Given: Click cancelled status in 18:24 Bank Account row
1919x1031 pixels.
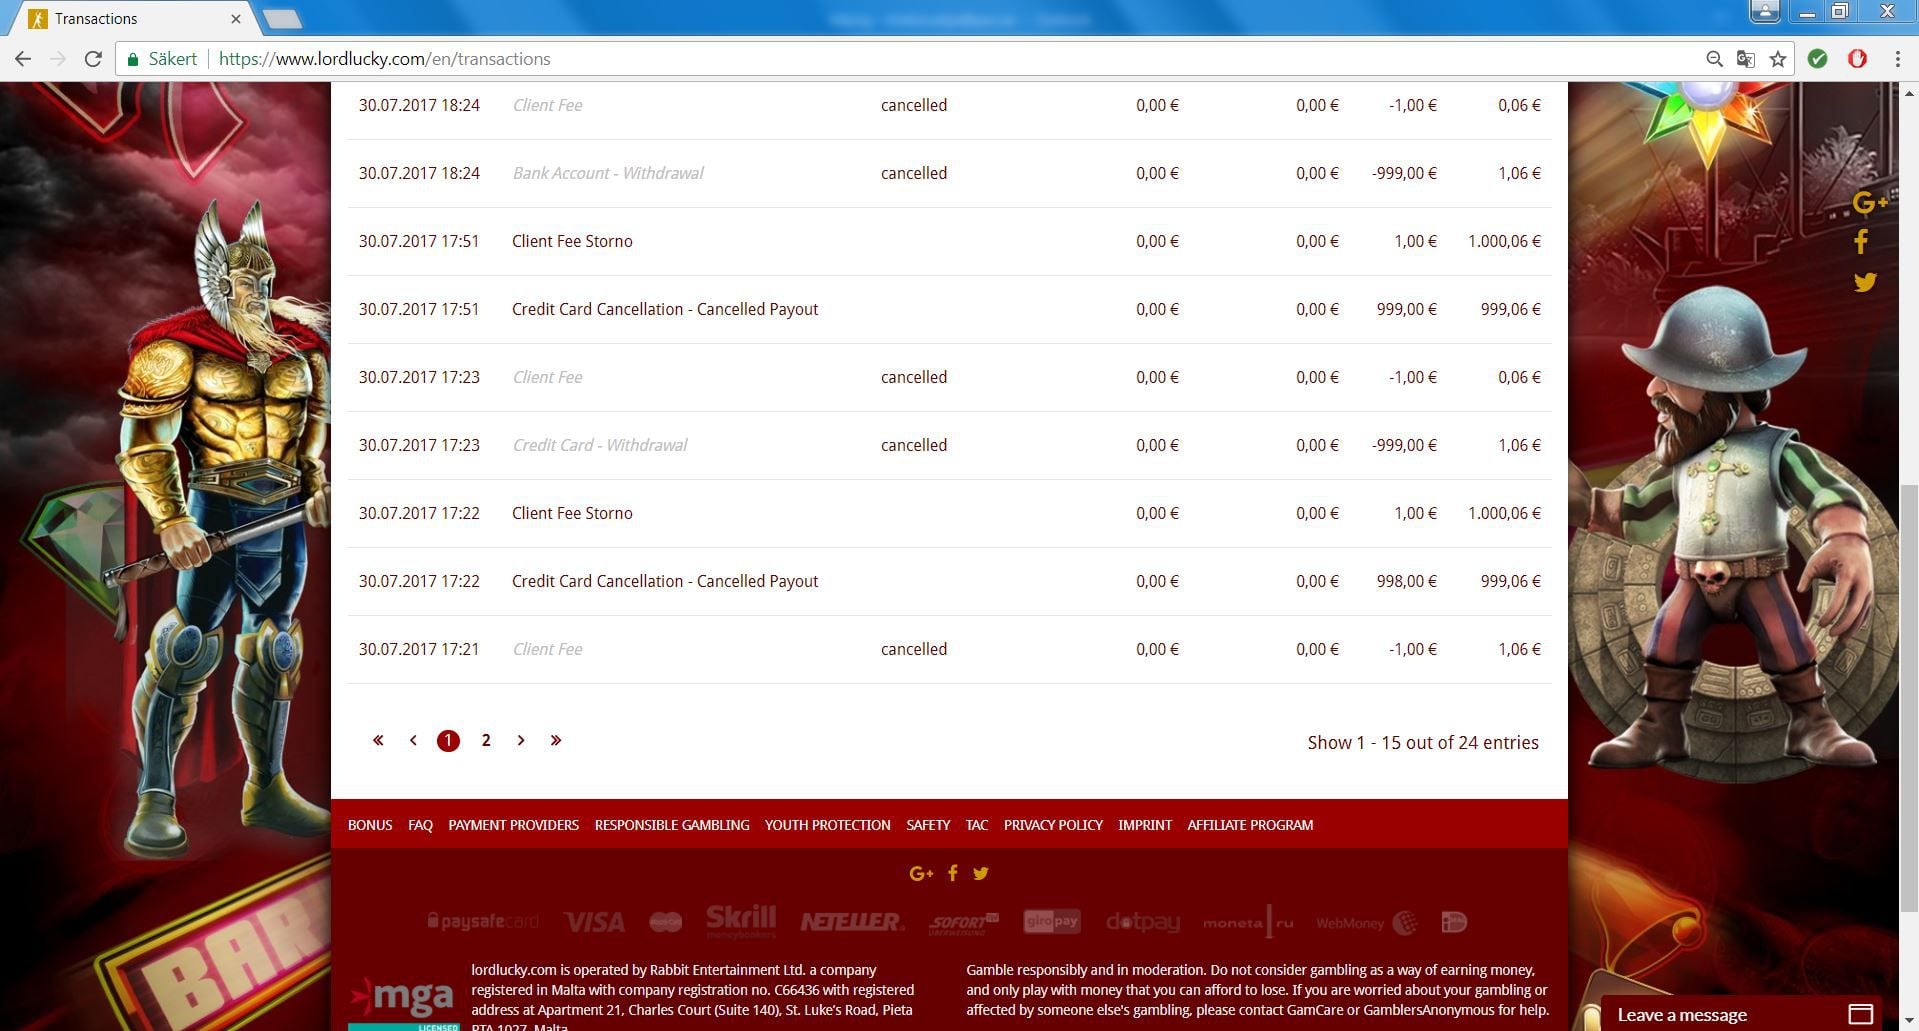Looking at the screenshot, I should pos(914,173).
